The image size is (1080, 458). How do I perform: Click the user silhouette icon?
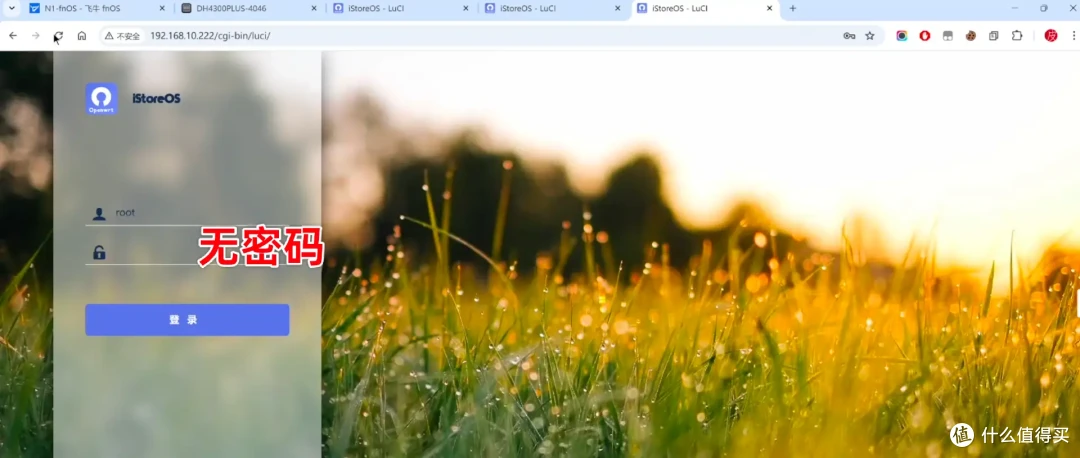click(99, 214)
